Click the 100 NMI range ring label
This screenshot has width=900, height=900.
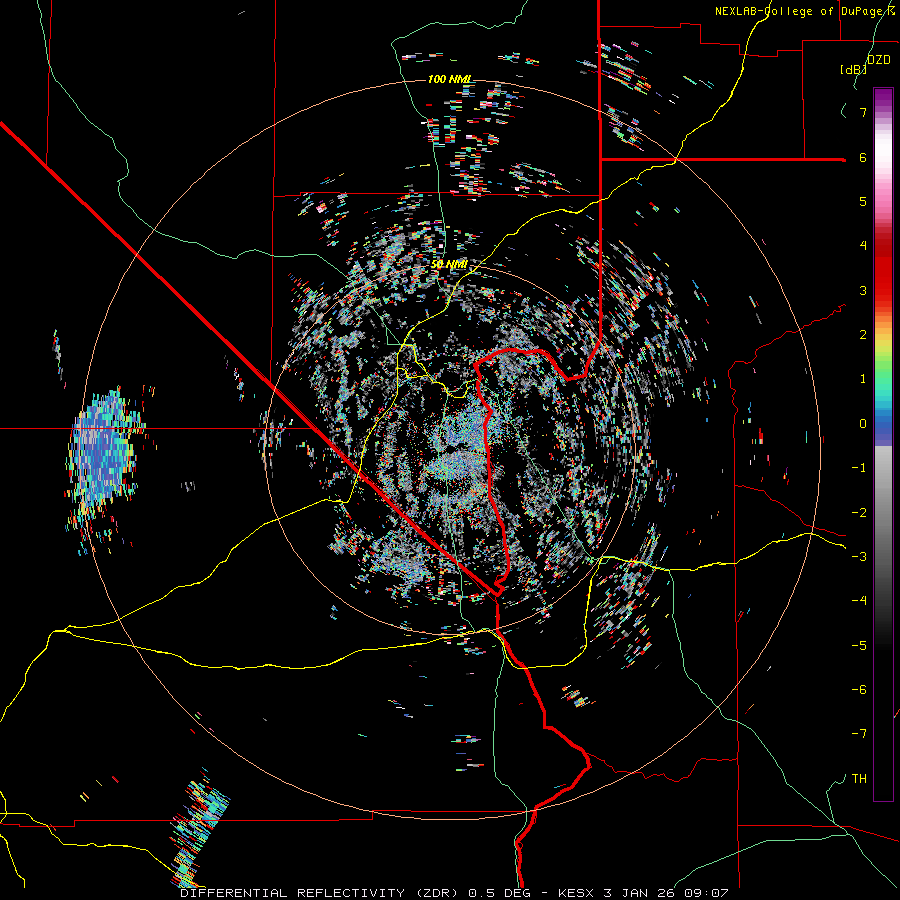pos(449,79)
